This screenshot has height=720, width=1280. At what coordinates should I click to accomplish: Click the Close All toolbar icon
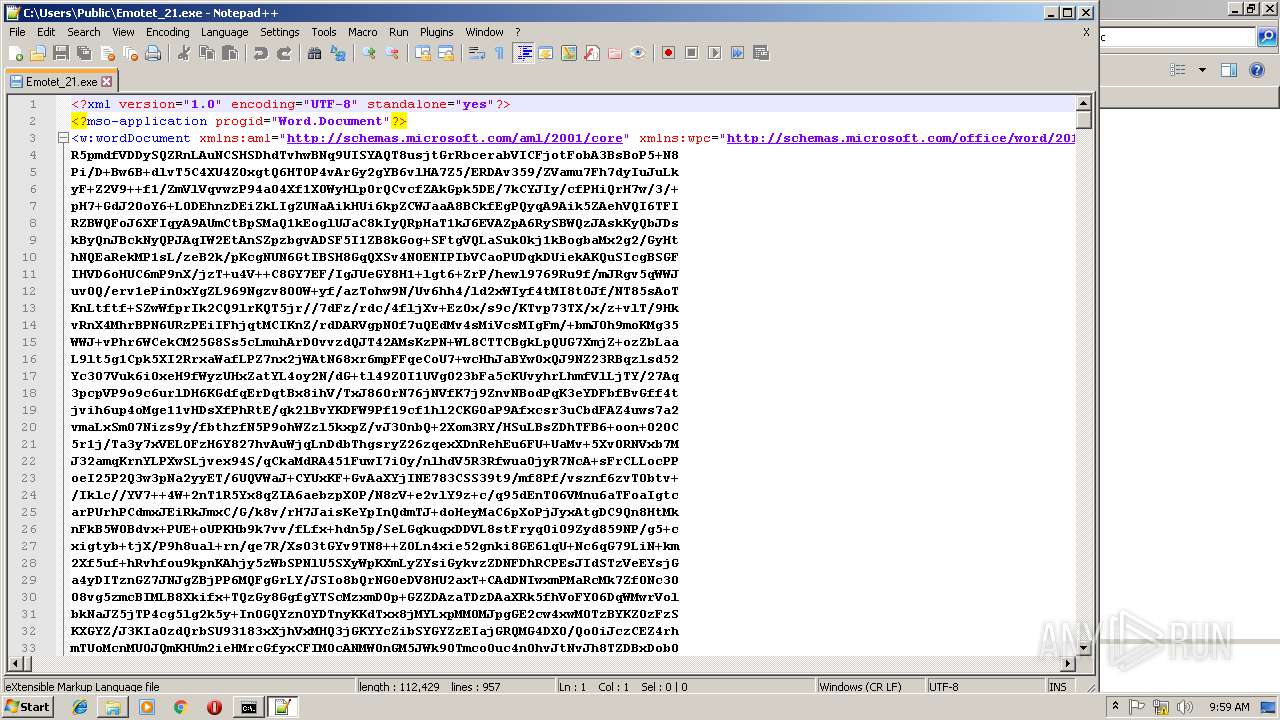click(130, 53)
